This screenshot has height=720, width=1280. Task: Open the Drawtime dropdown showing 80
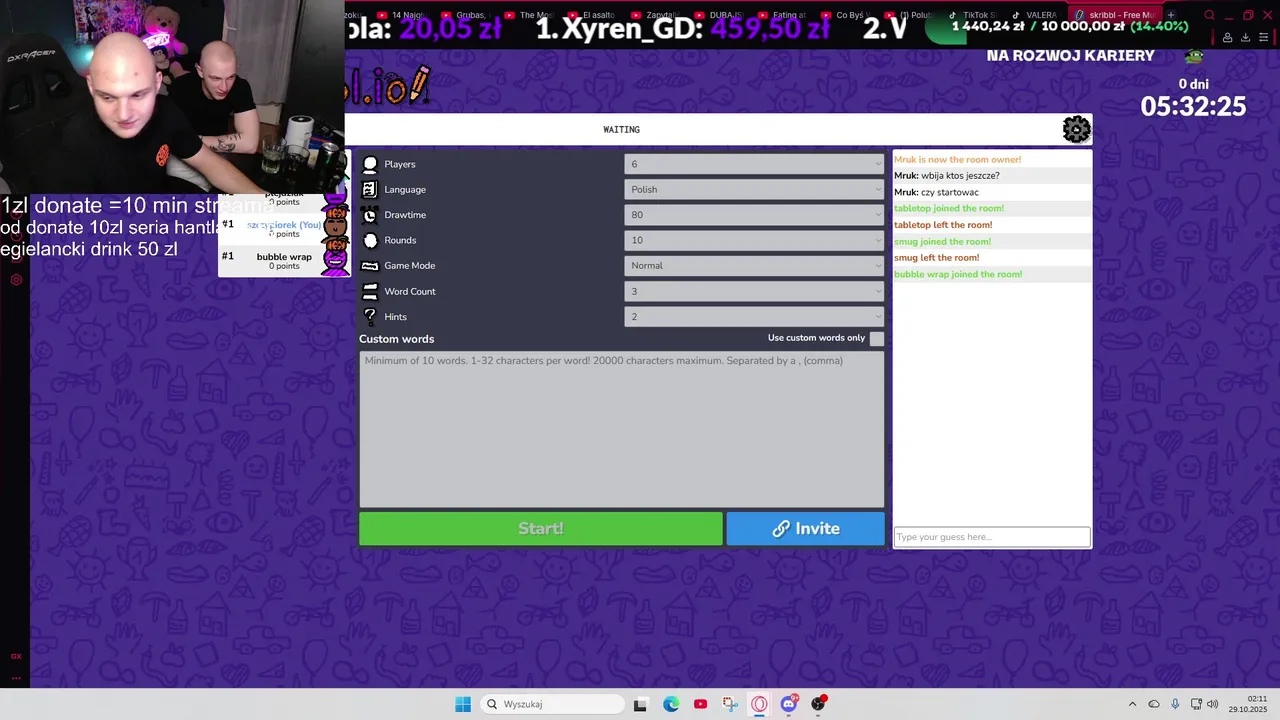(x=754, y=215)
